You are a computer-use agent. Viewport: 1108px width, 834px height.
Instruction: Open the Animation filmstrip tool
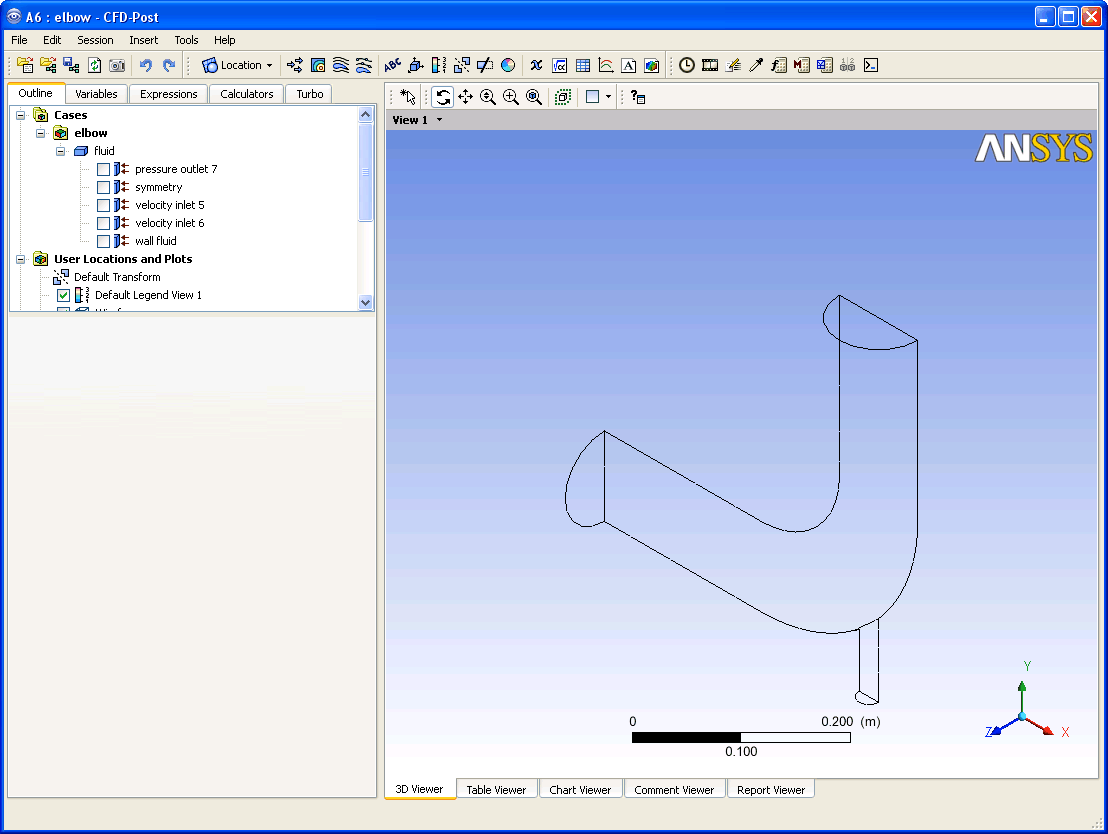click(x=709, y=66)
